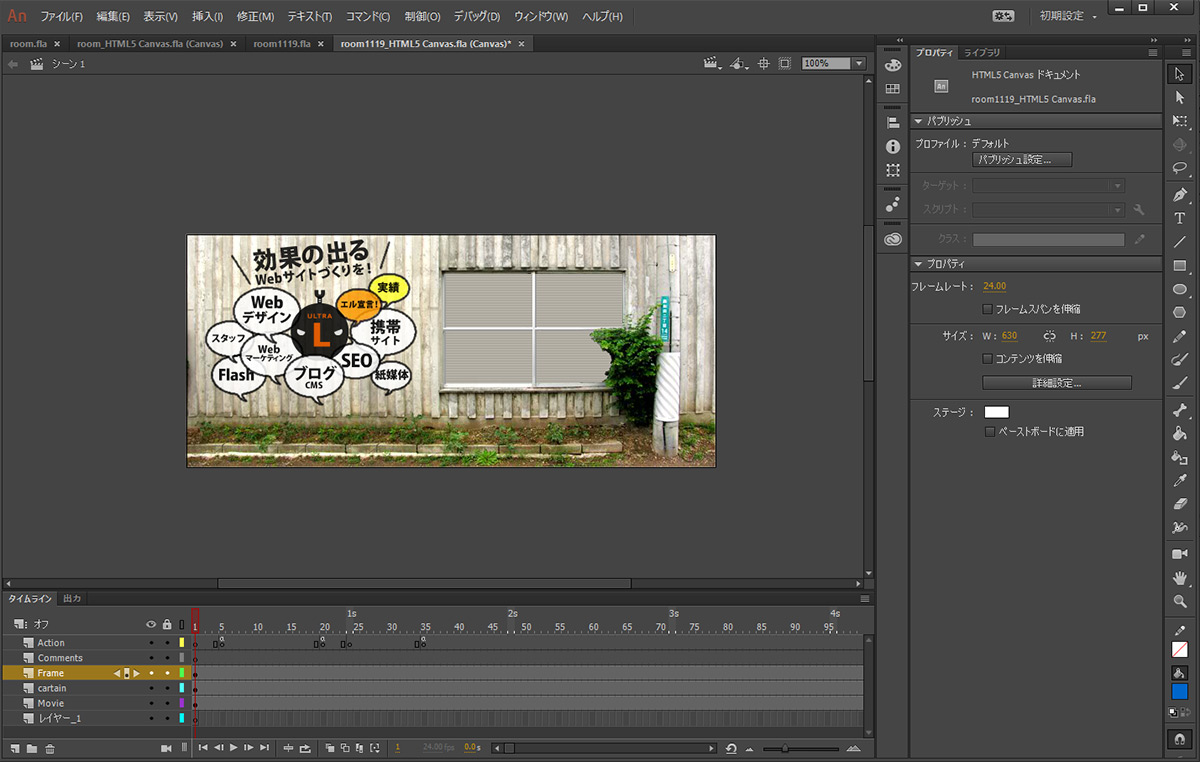Screen dimensions: 1200x762
Task: Select the Line tool
Action: point(1180,242)
